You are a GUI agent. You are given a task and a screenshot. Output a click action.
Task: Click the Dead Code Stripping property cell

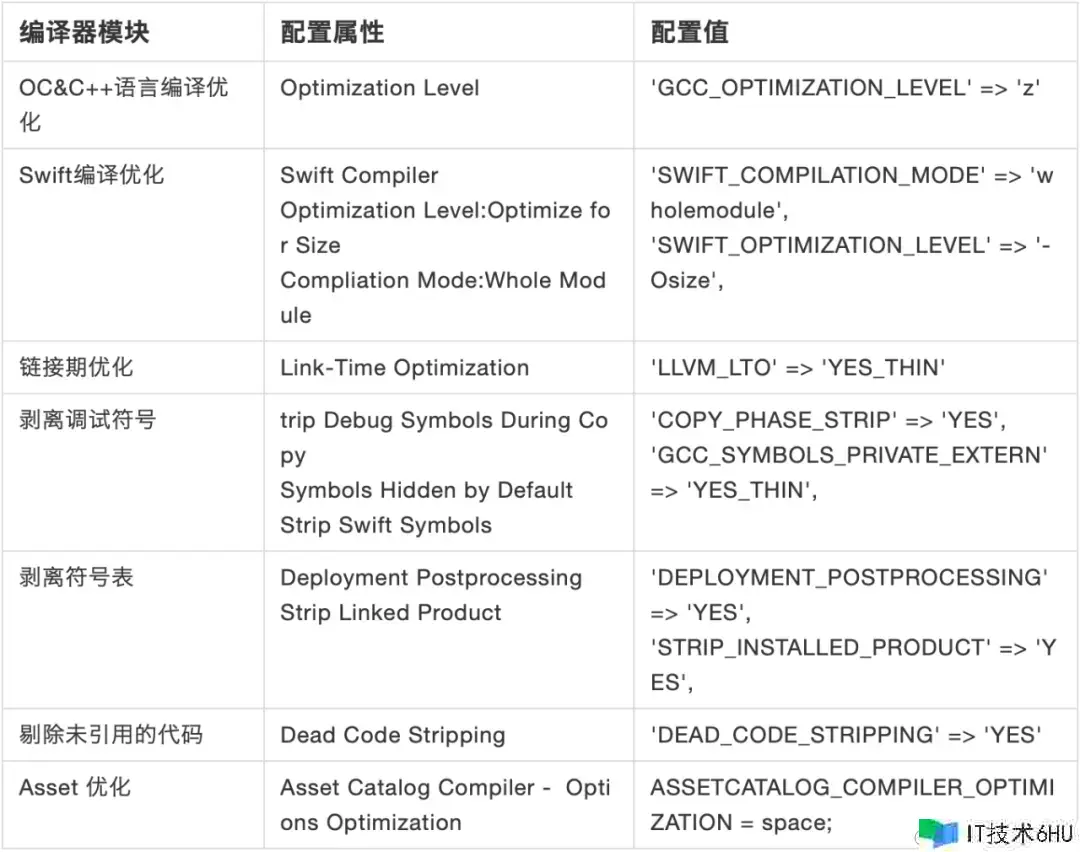392,735
